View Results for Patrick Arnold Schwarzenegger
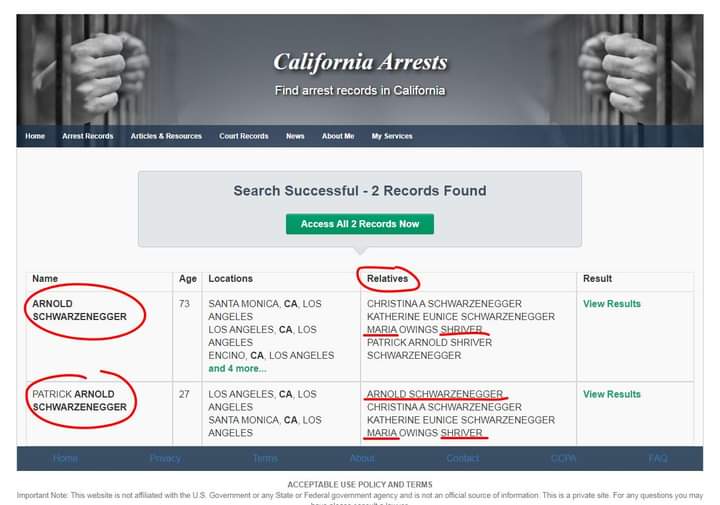This screenshot has height=505, width=720. point(612,394)
